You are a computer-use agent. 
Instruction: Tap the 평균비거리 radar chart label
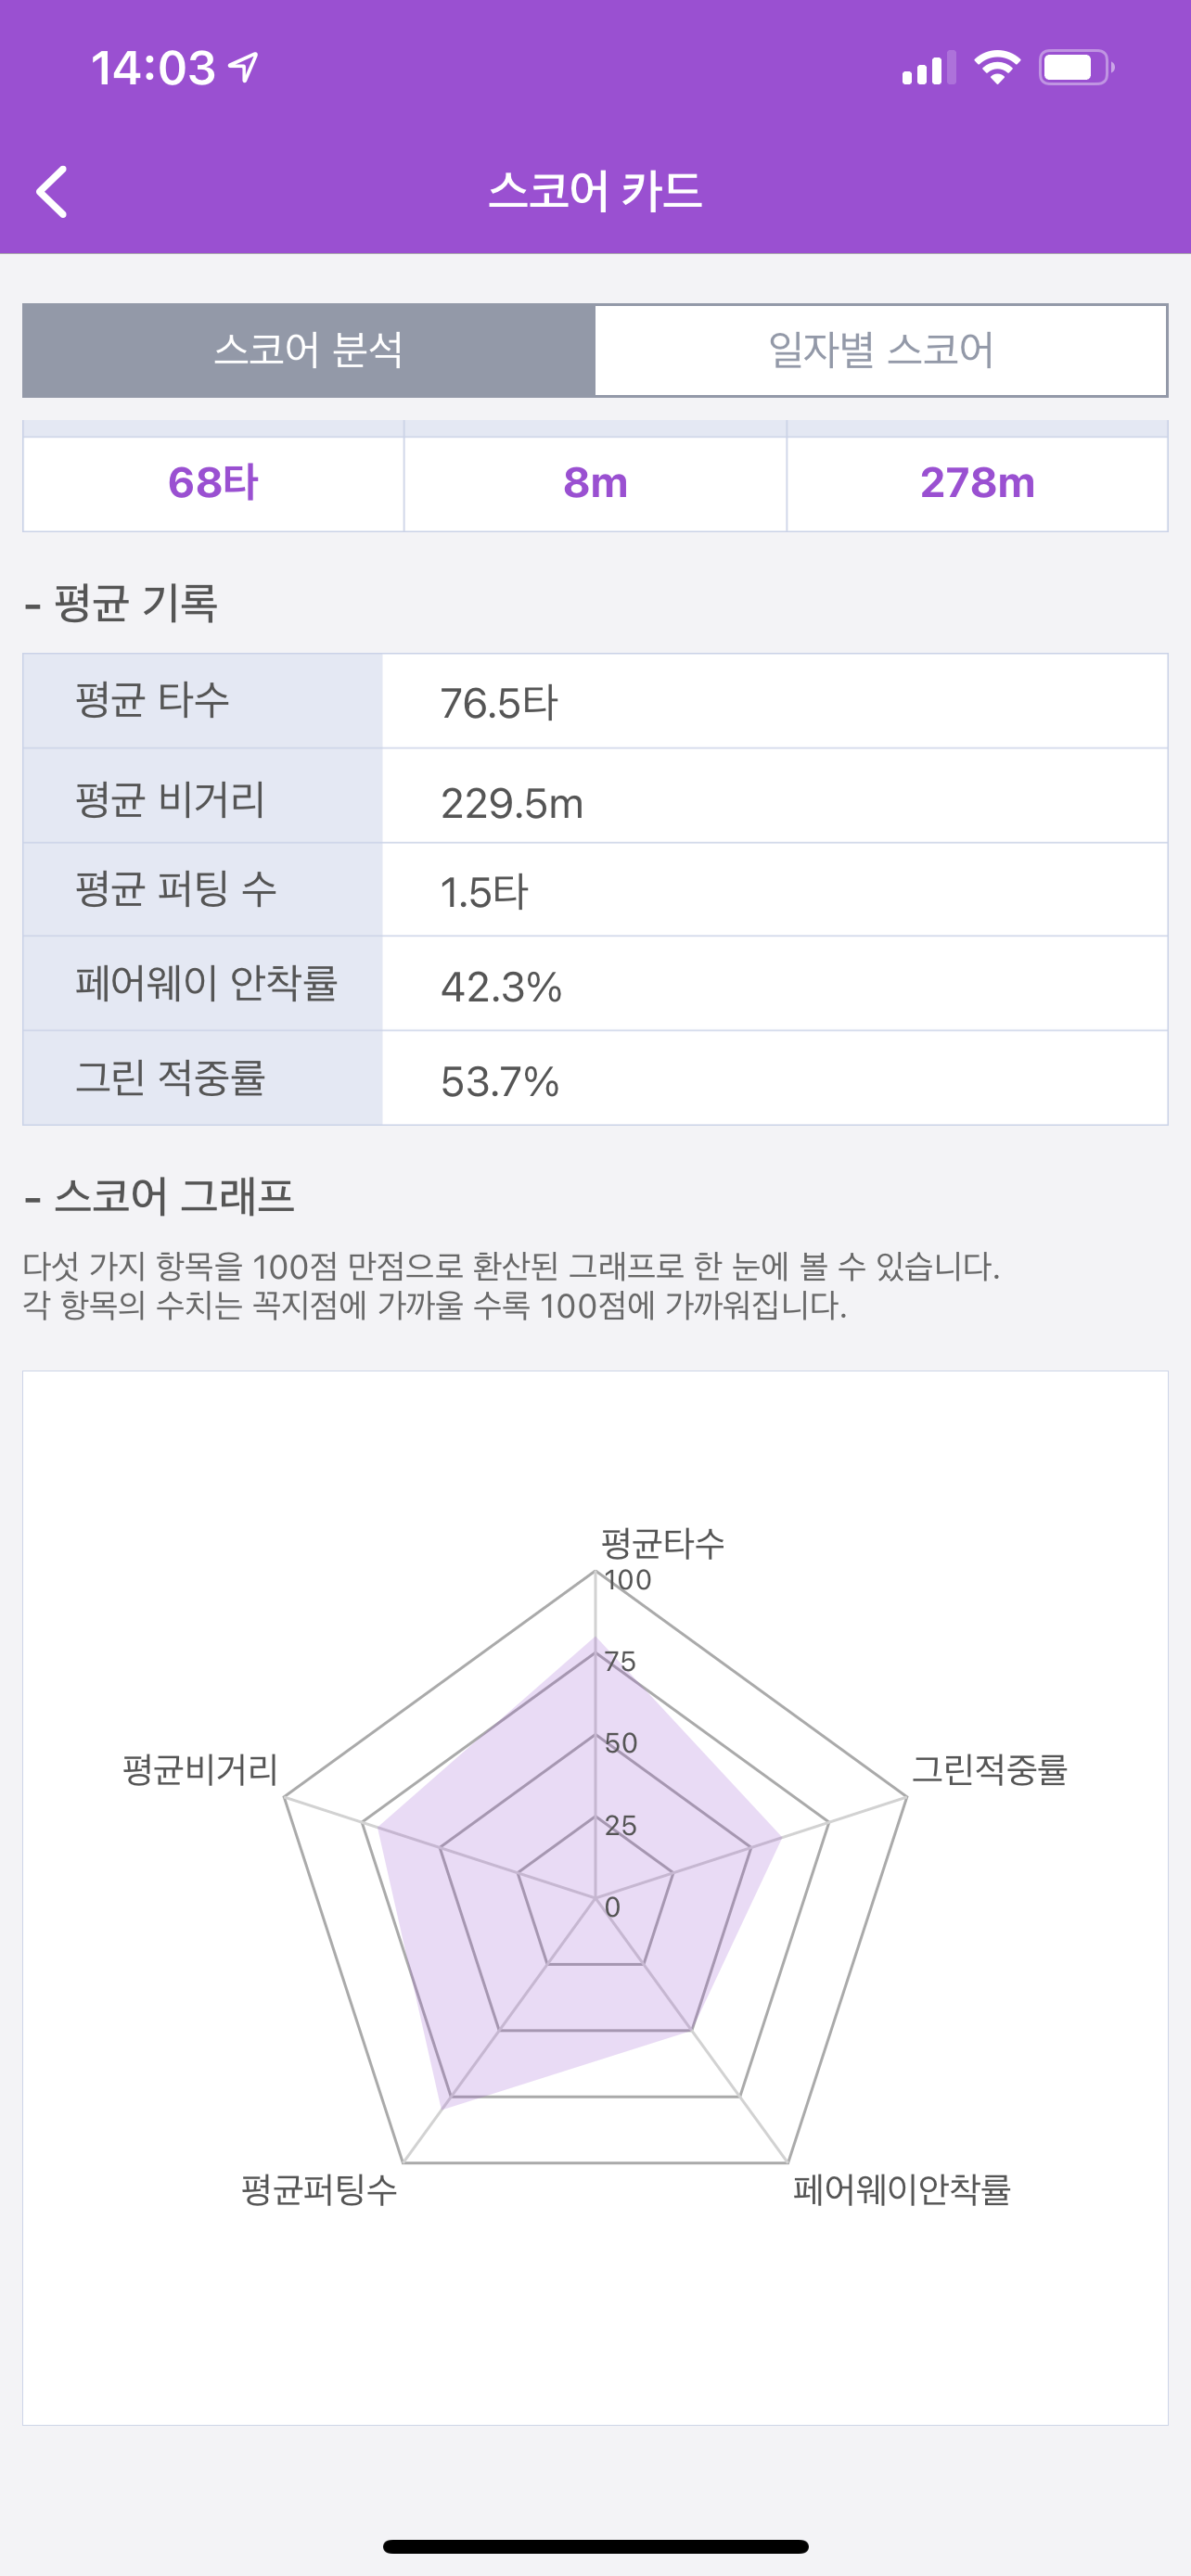[200, 1769]
